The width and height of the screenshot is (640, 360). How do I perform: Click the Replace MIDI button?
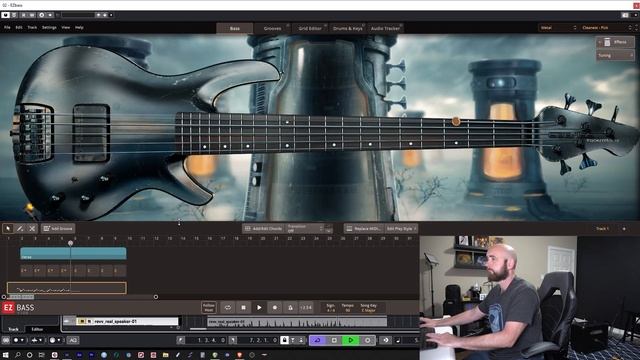click(363, 229)
